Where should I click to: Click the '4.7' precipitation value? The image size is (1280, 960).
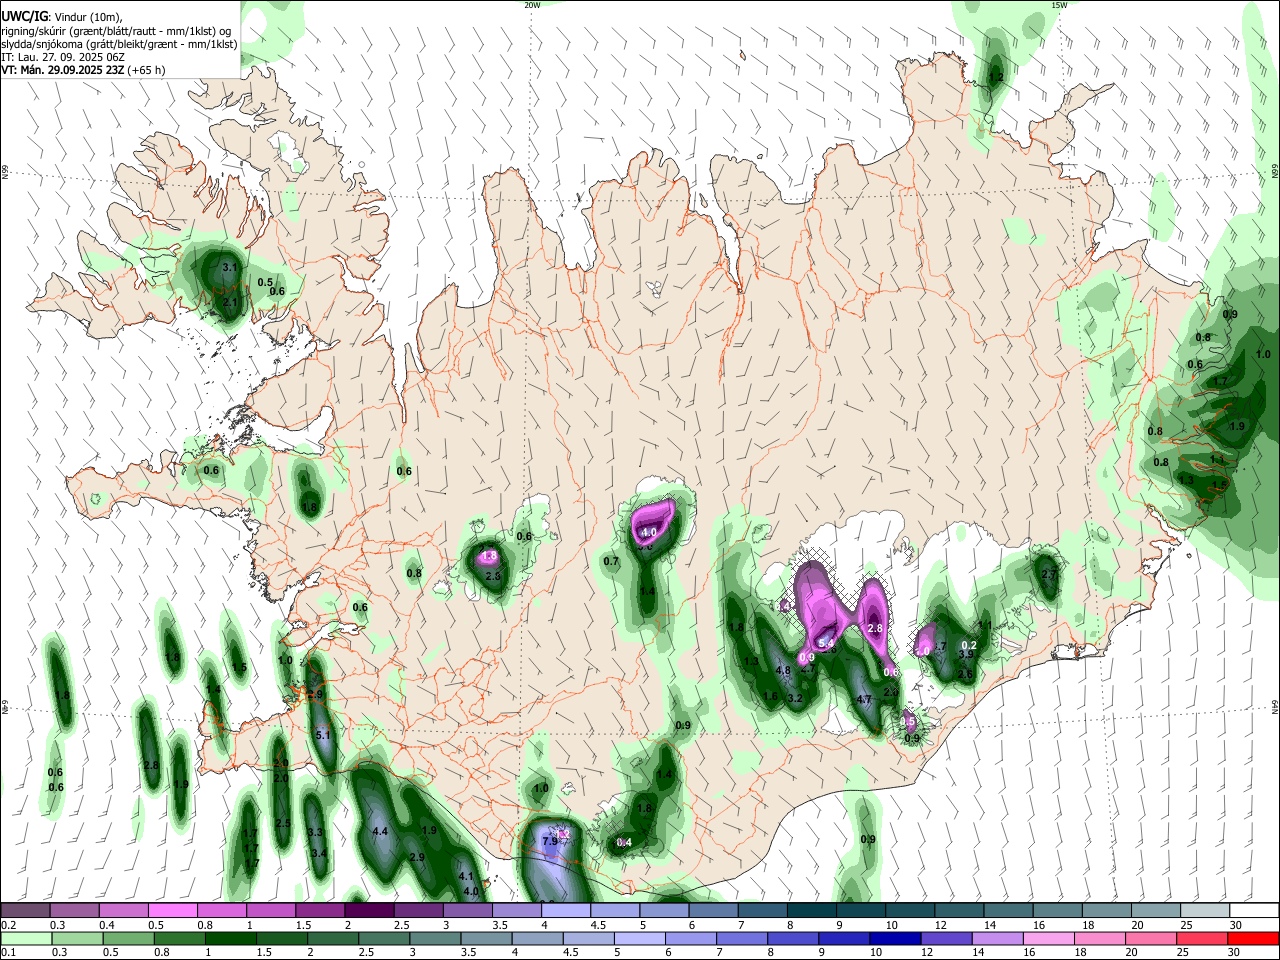tap(865, 699)
